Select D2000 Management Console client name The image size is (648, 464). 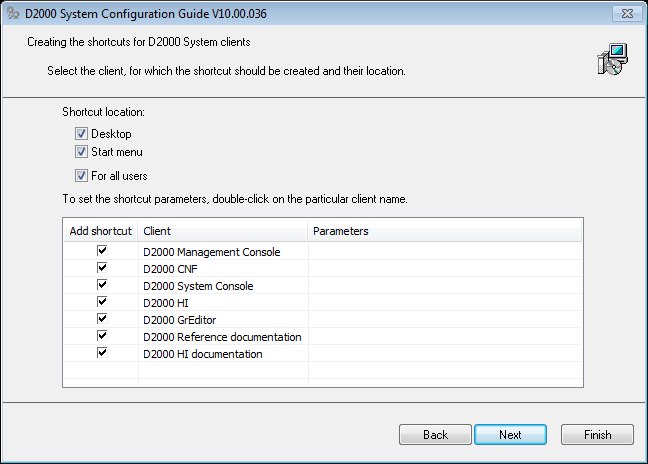click(x=212, y=252)
